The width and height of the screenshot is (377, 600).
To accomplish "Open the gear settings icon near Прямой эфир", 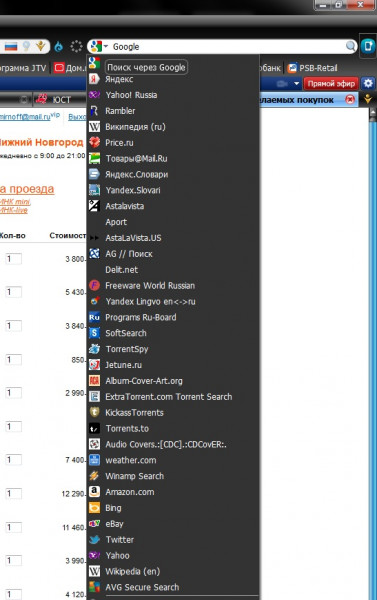I will click(368, 83).
